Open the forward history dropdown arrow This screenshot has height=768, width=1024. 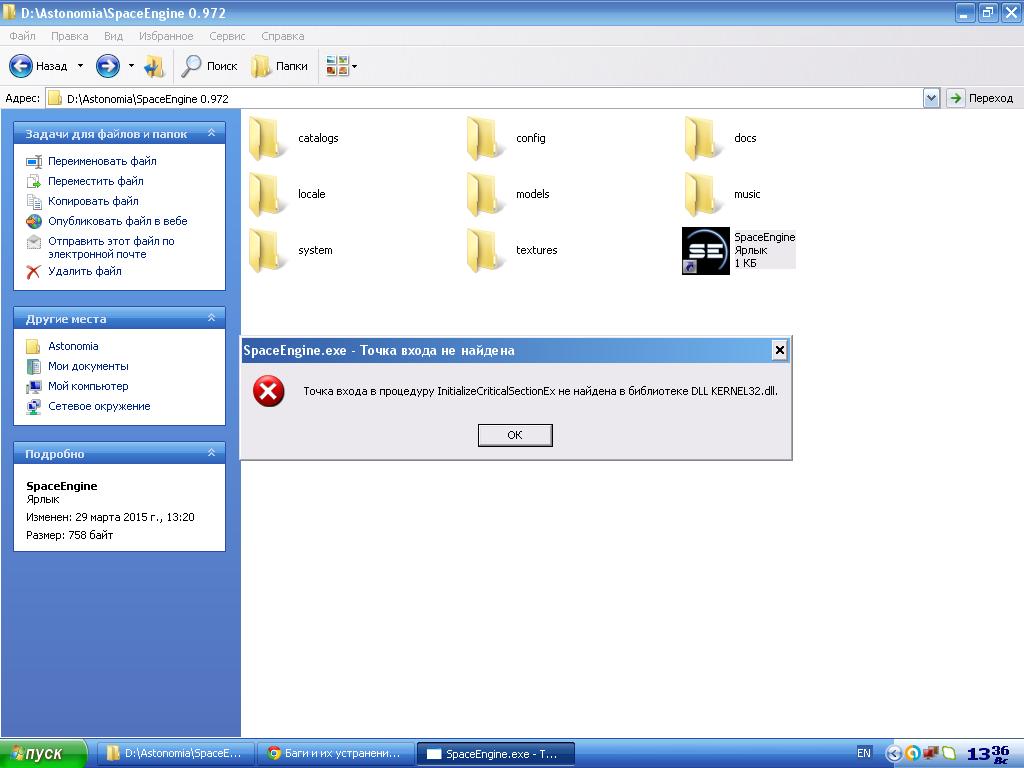[x=131, y=66]
